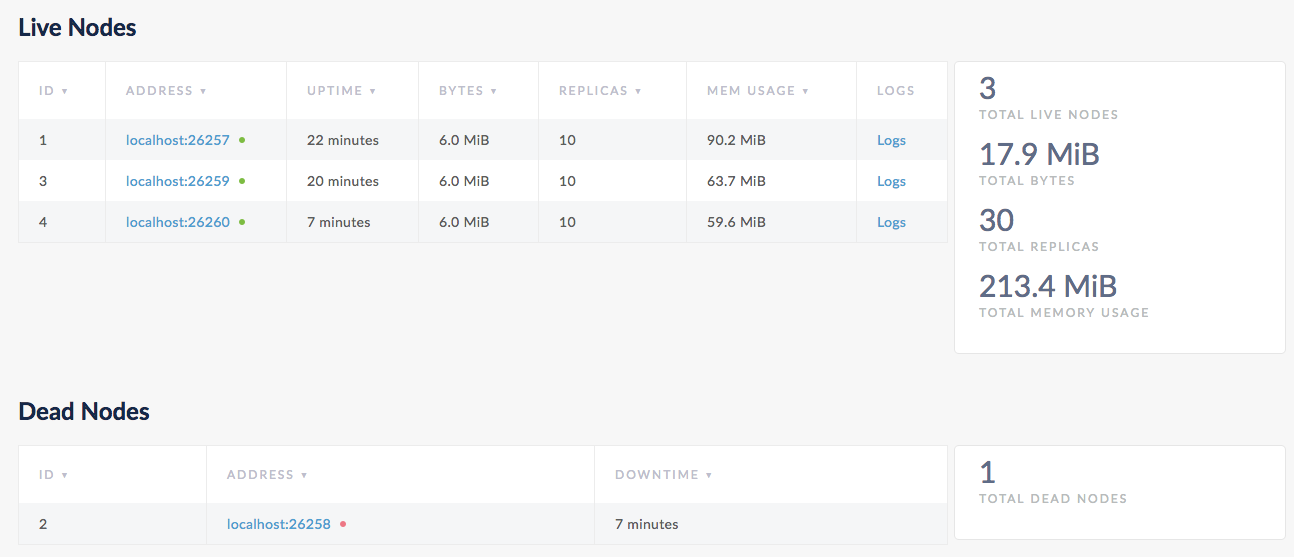Sort live nodes by Mem Usage

757,91
